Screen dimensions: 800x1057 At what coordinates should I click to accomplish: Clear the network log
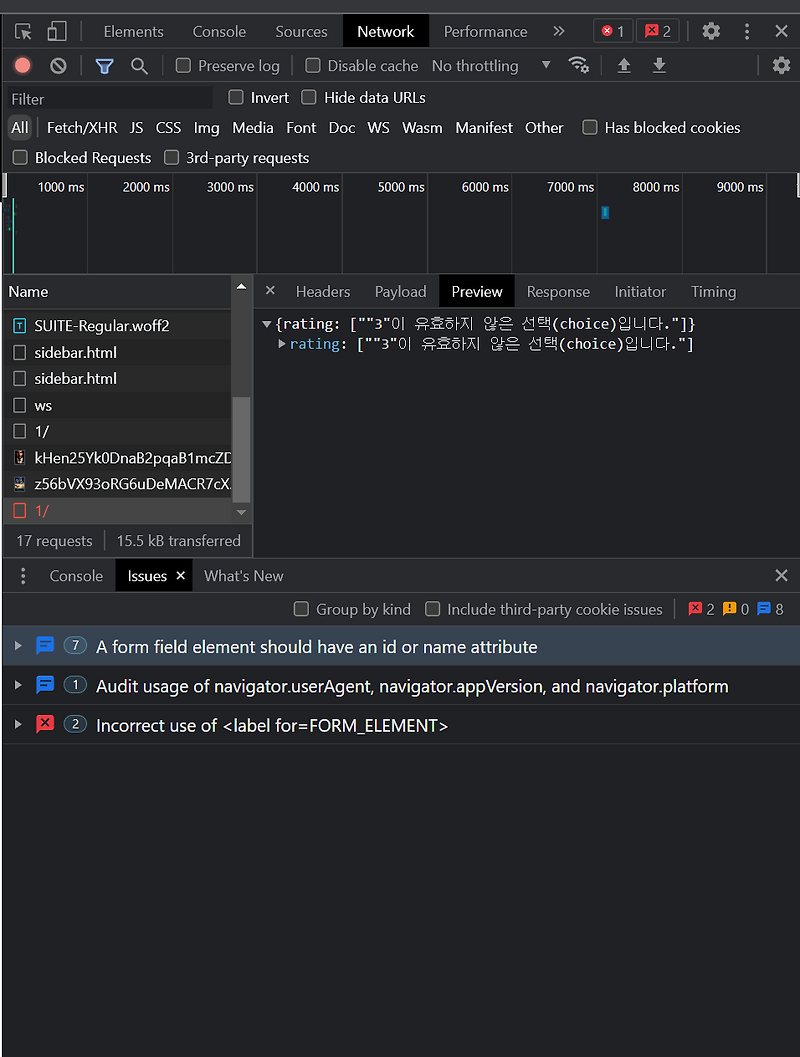(x=57, y=65)
